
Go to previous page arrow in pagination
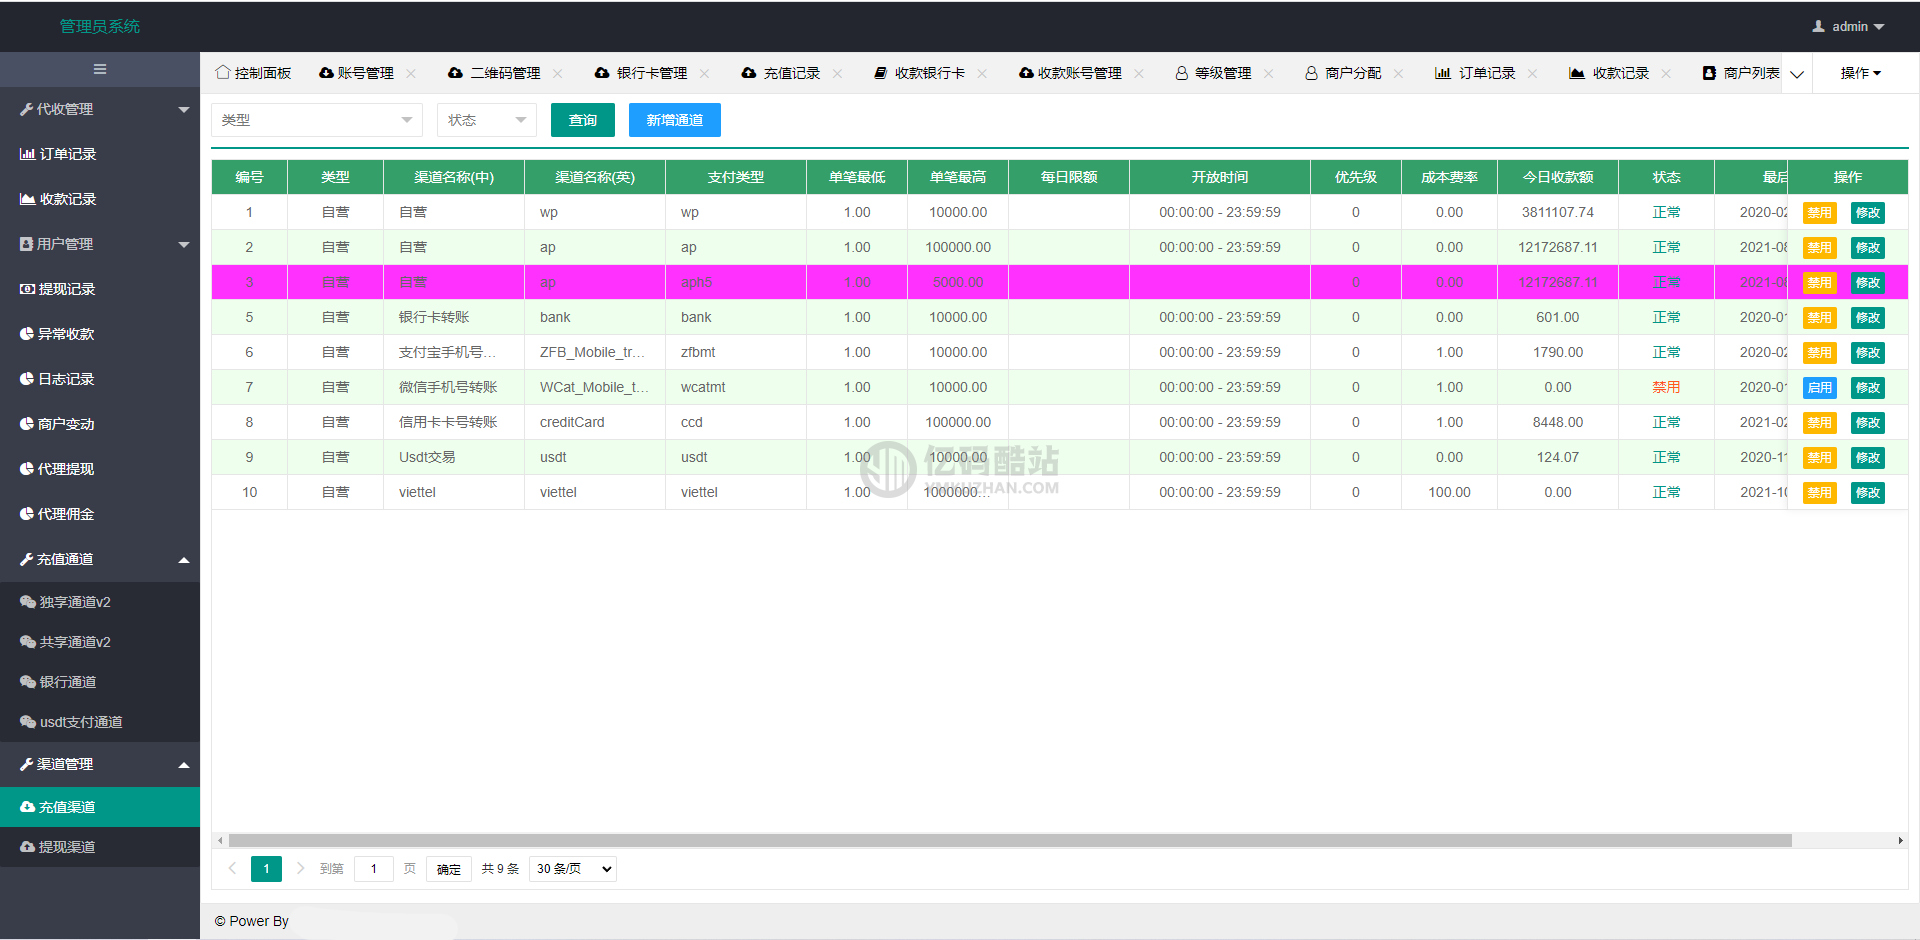pos(232,868)
